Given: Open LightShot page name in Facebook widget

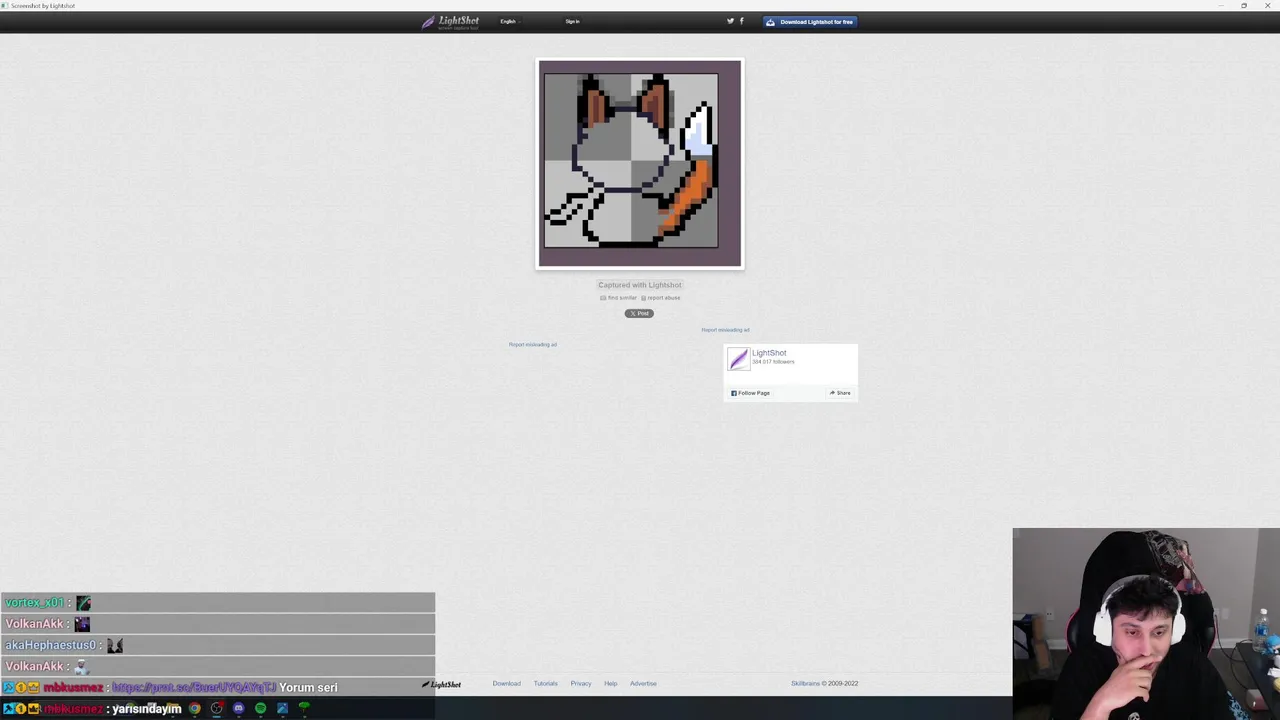Looking at the screenshot, I should [x=769, y=353].
